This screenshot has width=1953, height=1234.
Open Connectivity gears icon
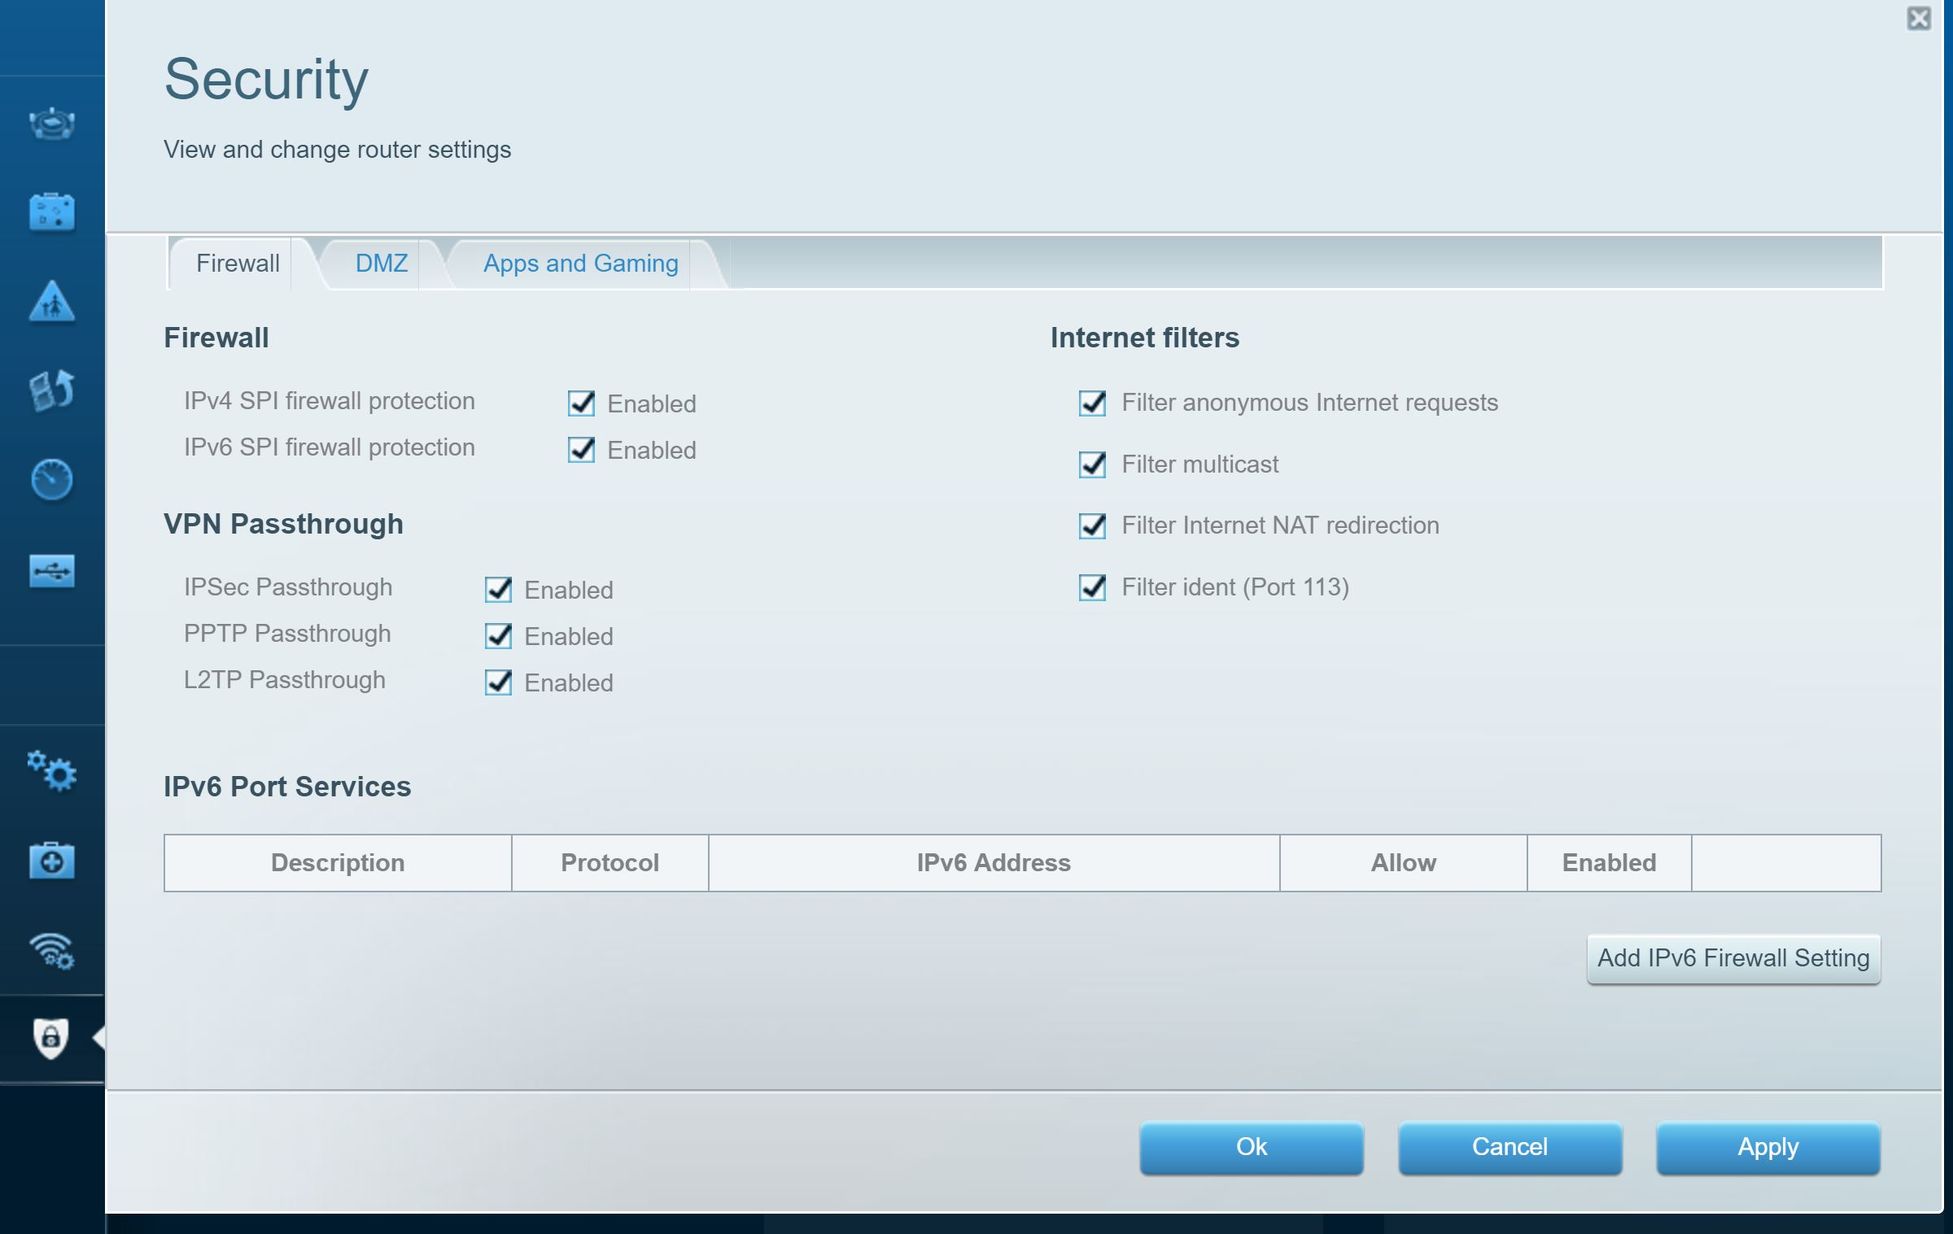pyautogui.click(x=51, y=771)
